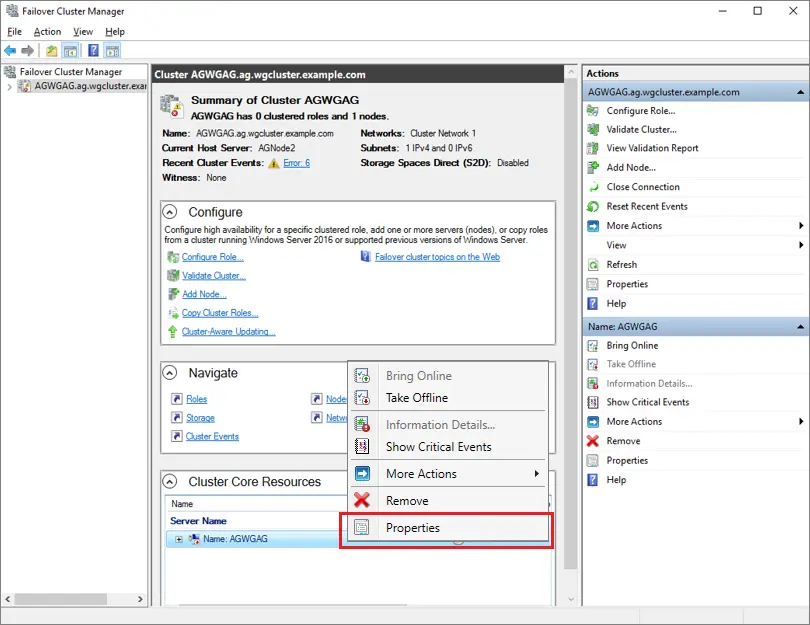Click the forward navigation arrow
Viewport: 810px width, 625px height.
pyautogui.click(x=28, y=51)
